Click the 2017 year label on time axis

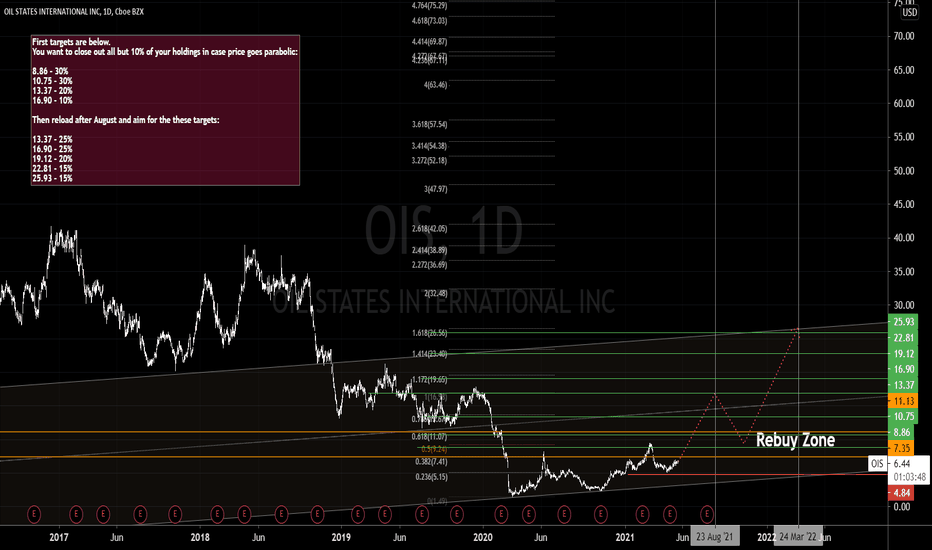tap(59, 538)
